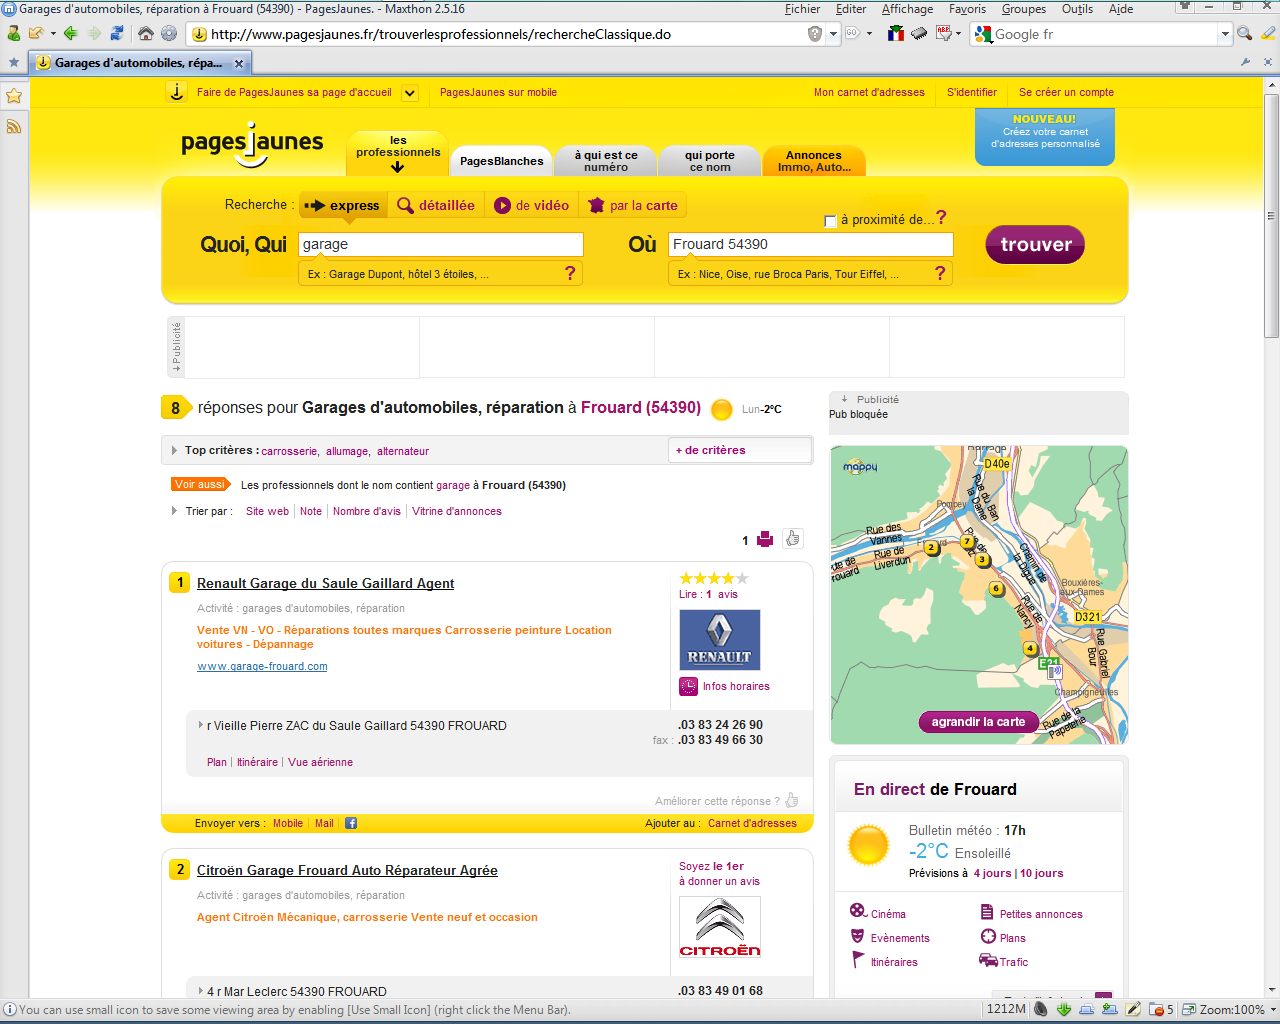This screenshot has width=1280, height=1024.
Task: Open the Maxthon favorites star sidebar icon
Action: click(14, 96)
